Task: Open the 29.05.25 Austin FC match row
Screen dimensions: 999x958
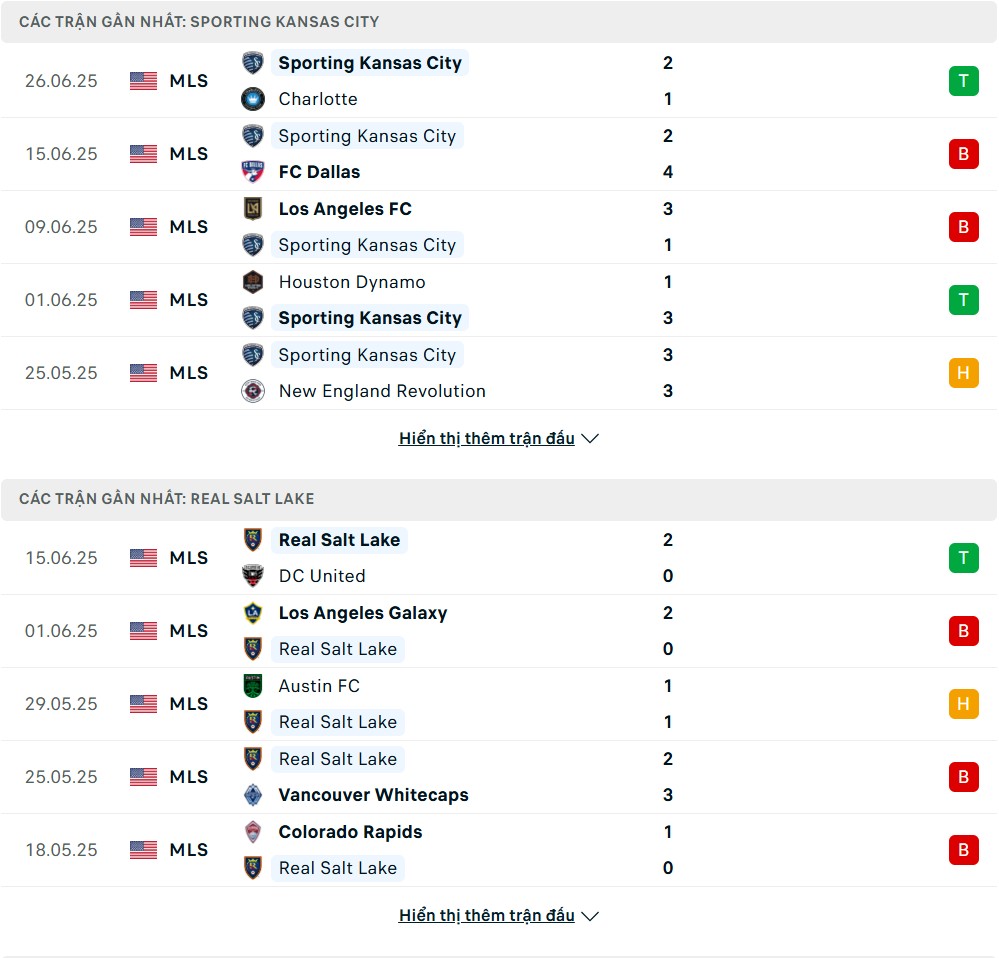Action: click(499, 704)
